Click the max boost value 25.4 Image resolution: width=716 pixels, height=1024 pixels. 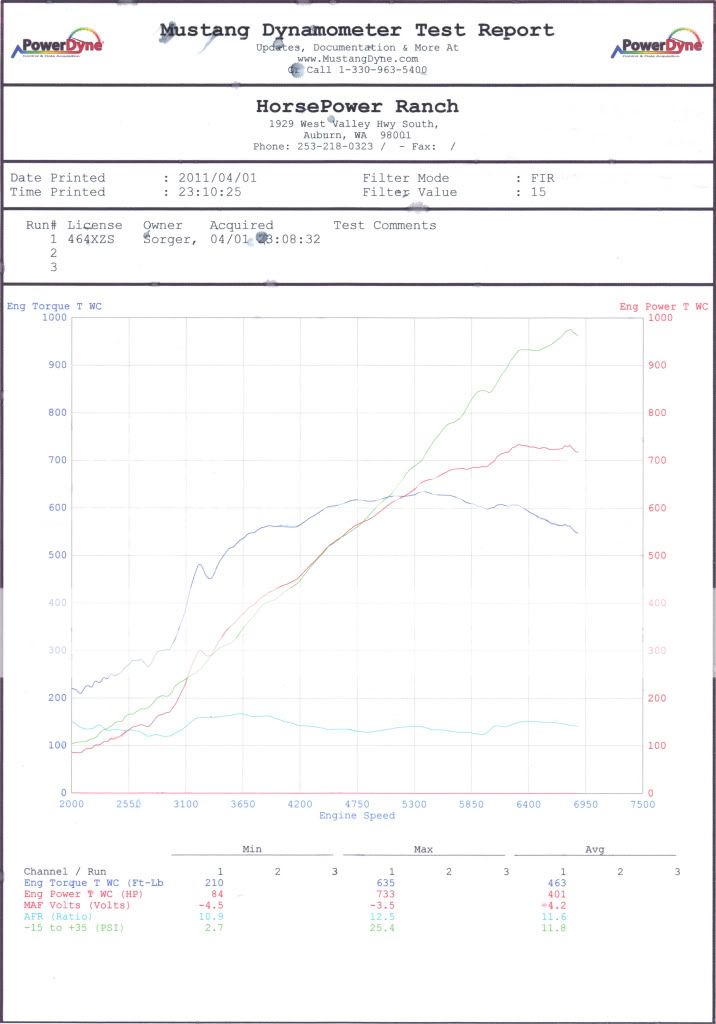(382, 927)
